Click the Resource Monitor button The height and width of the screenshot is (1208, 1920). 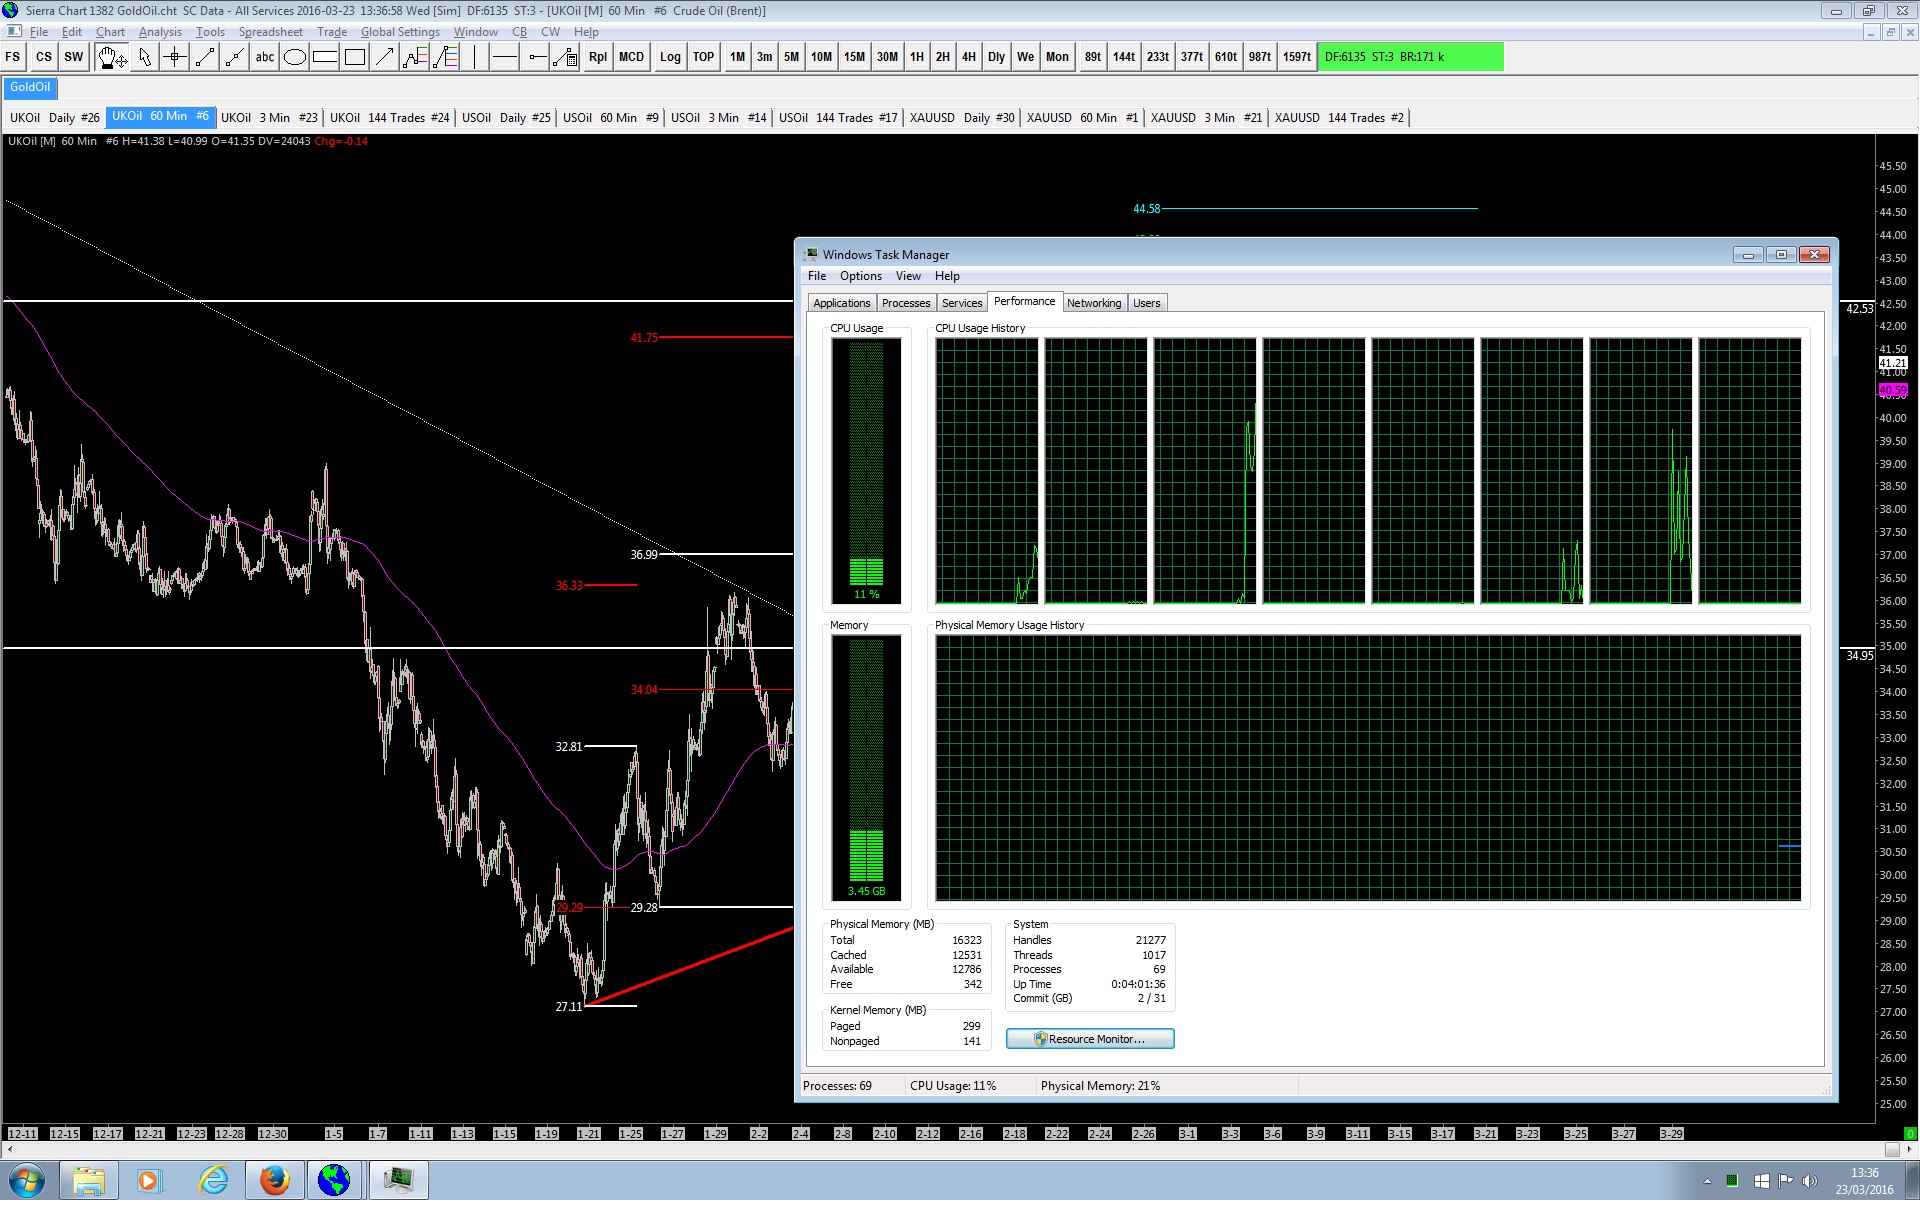point(1090,1039)
